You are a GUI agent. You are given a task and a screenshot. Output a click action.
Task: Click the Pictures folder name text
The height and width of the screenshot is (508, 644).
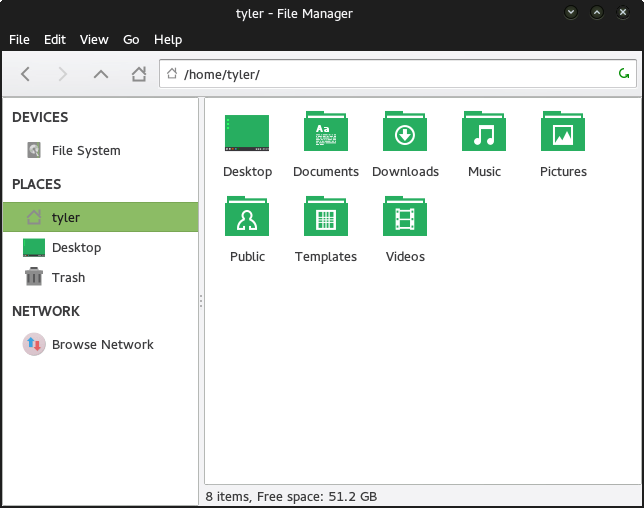[563, 171]
